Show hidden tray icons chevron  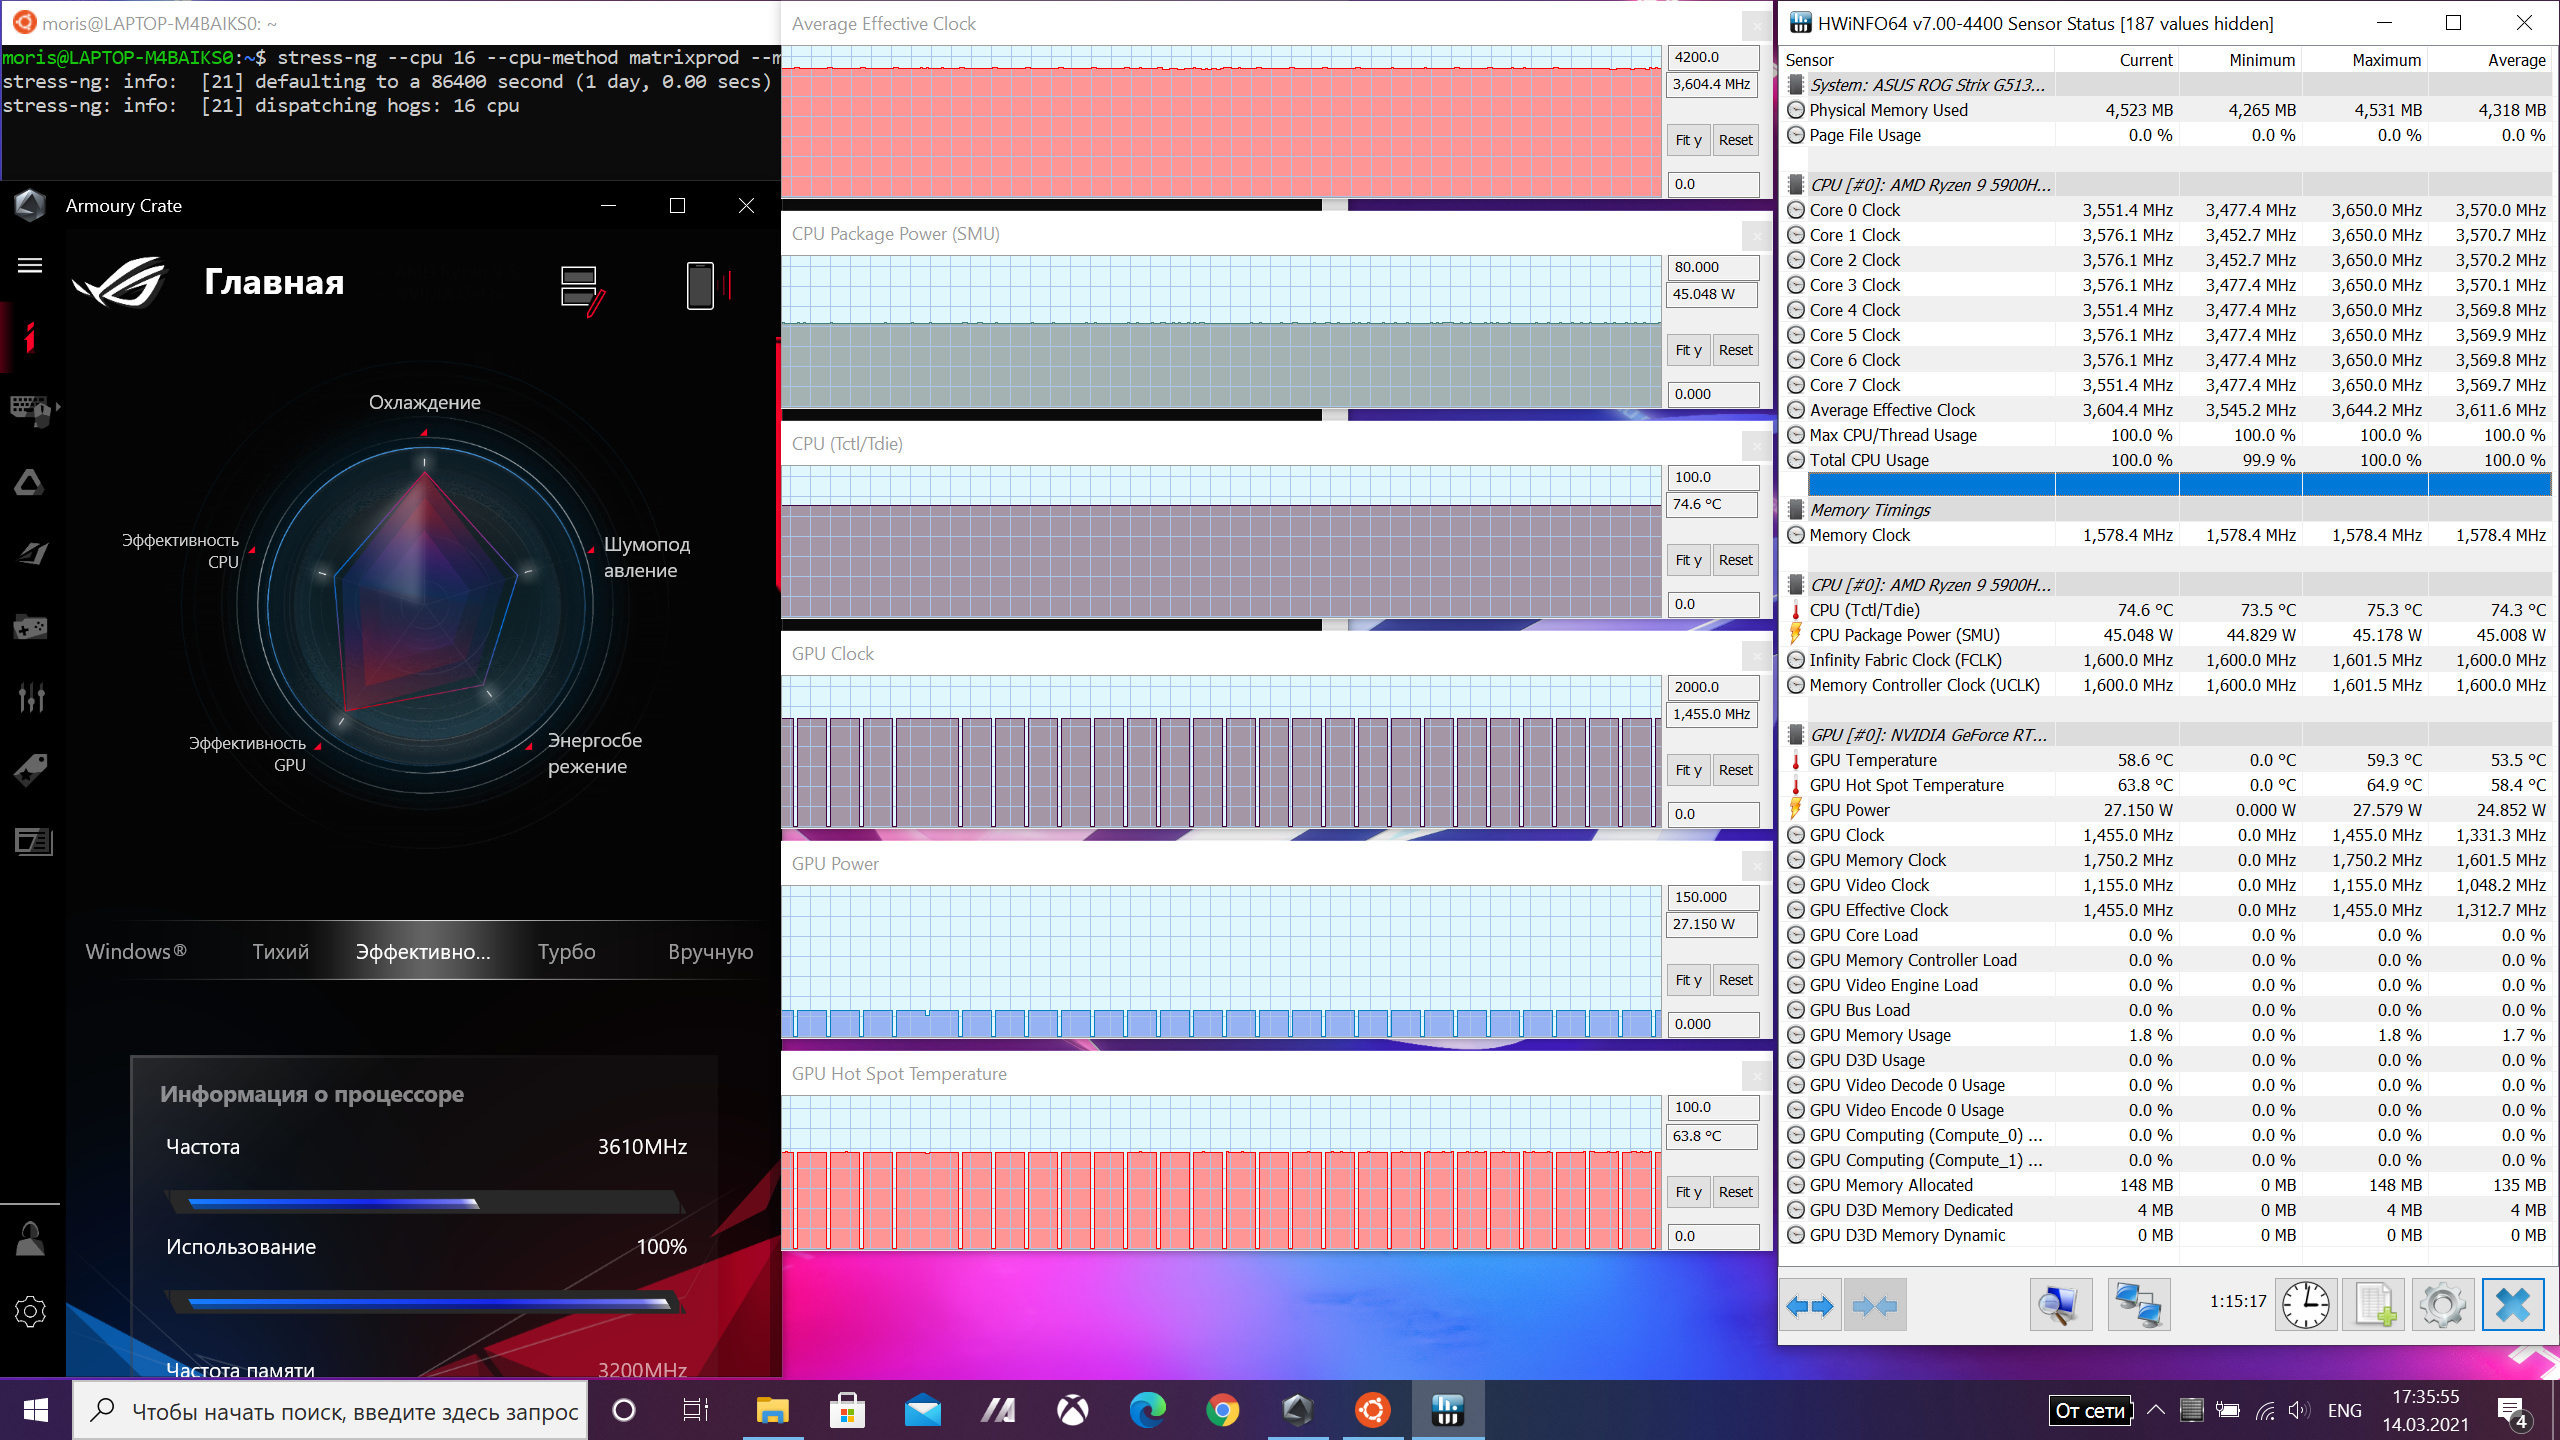(x=2156, y=1410)
